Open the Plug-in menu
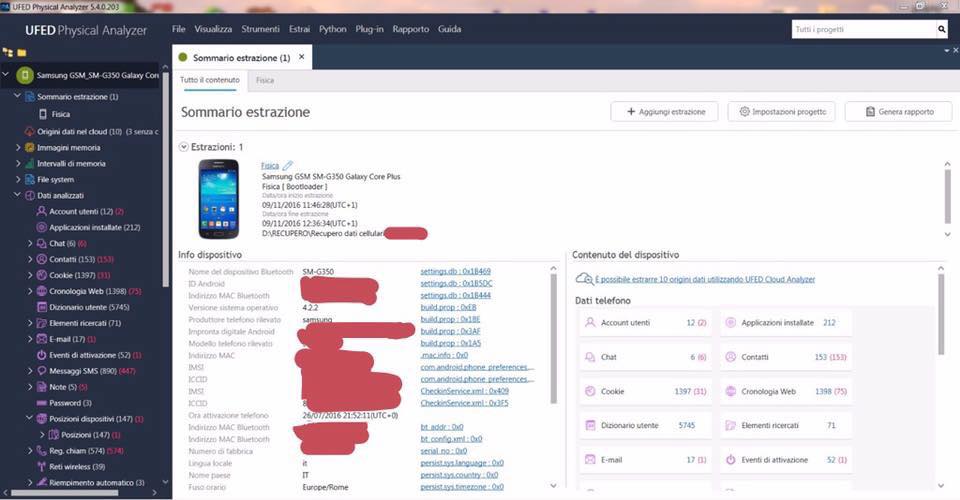960x500 pixels. (369, 29)
